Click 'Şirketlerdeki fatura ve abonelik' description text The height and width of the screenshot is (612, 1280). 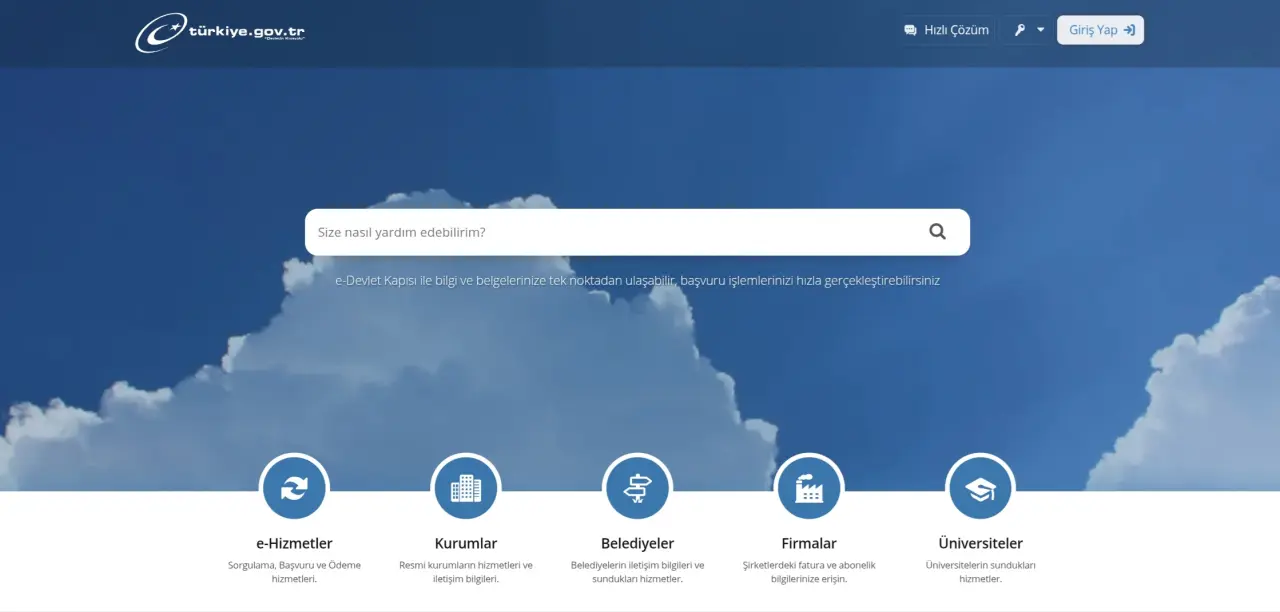coord(809,572)
